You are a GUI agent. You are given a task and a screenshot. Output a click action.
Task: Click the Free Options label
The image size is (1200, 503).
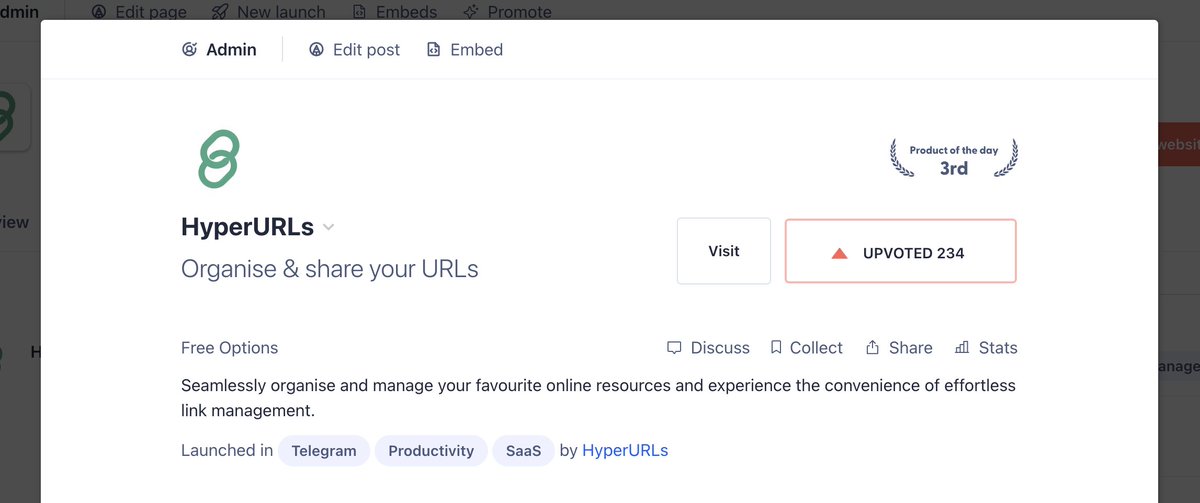230,348
